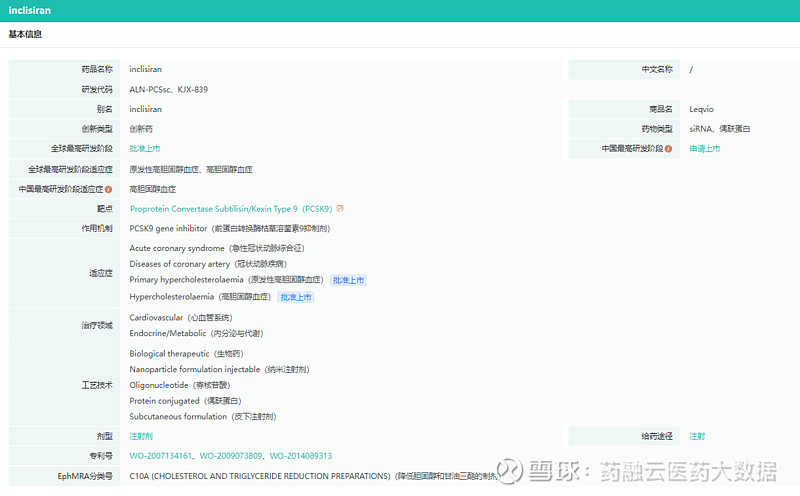
Task: Open the 注射剂 dosage form link
Action: tap(141, 436)
